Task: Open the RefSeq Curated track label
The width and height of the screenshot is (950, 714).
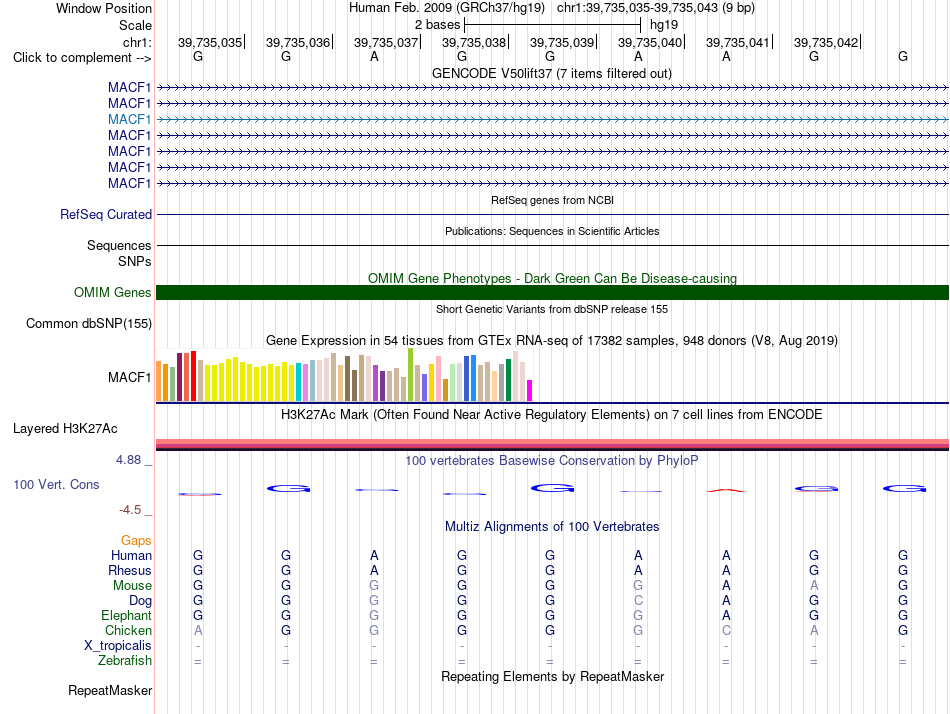Action: (x=106, y=215)
